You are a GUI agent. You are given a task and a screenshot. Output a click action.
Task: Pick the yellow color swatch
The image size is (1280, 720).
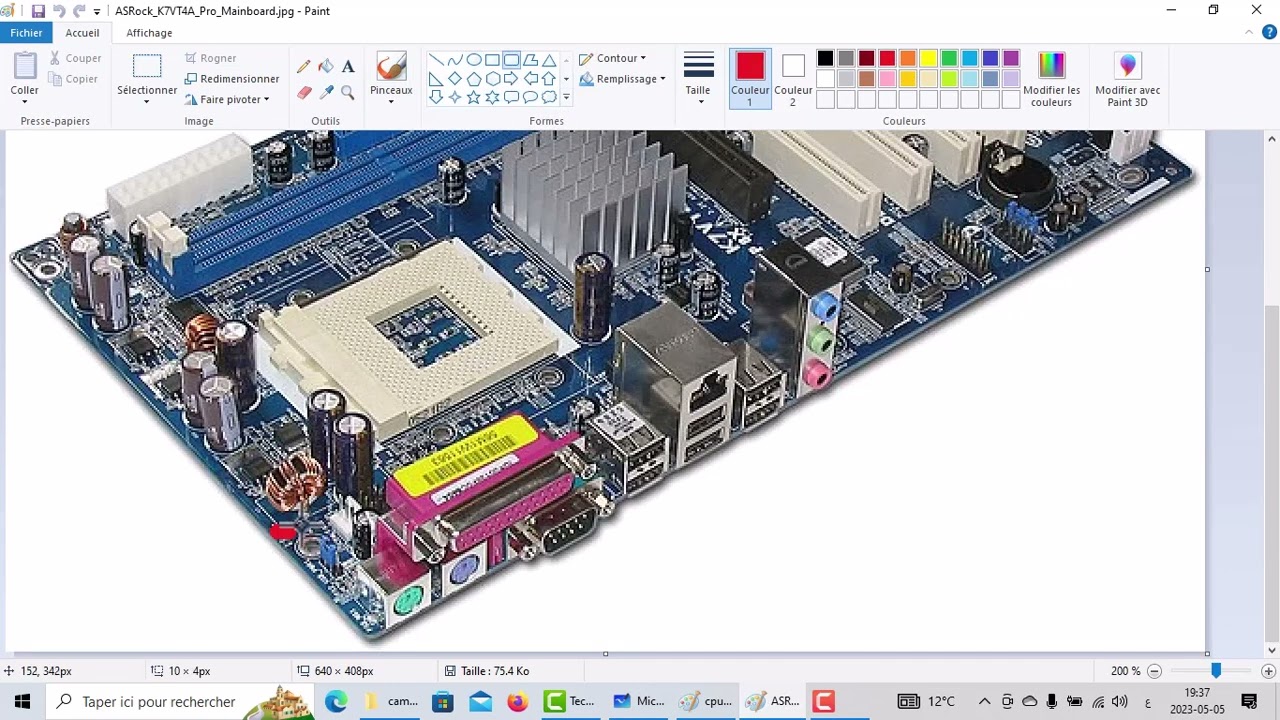pyautogui.click(x=928, y=59)
